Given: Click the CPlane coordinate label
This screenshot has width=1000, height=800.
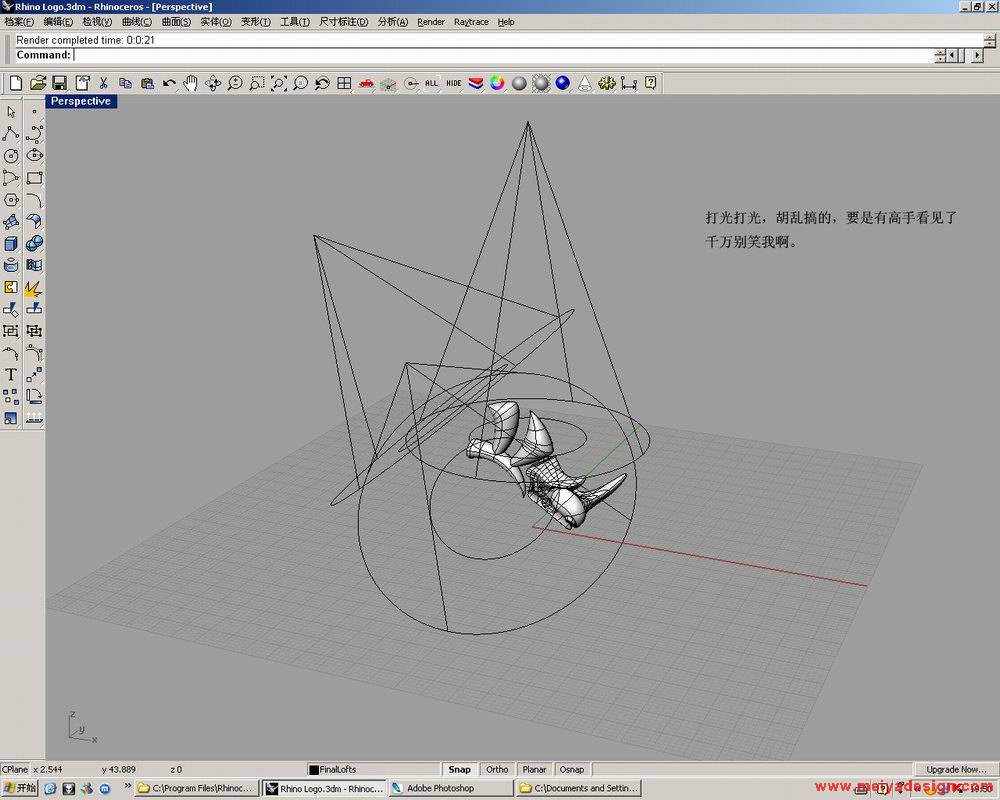Looking at the screenshot, I should click(15, 769).
